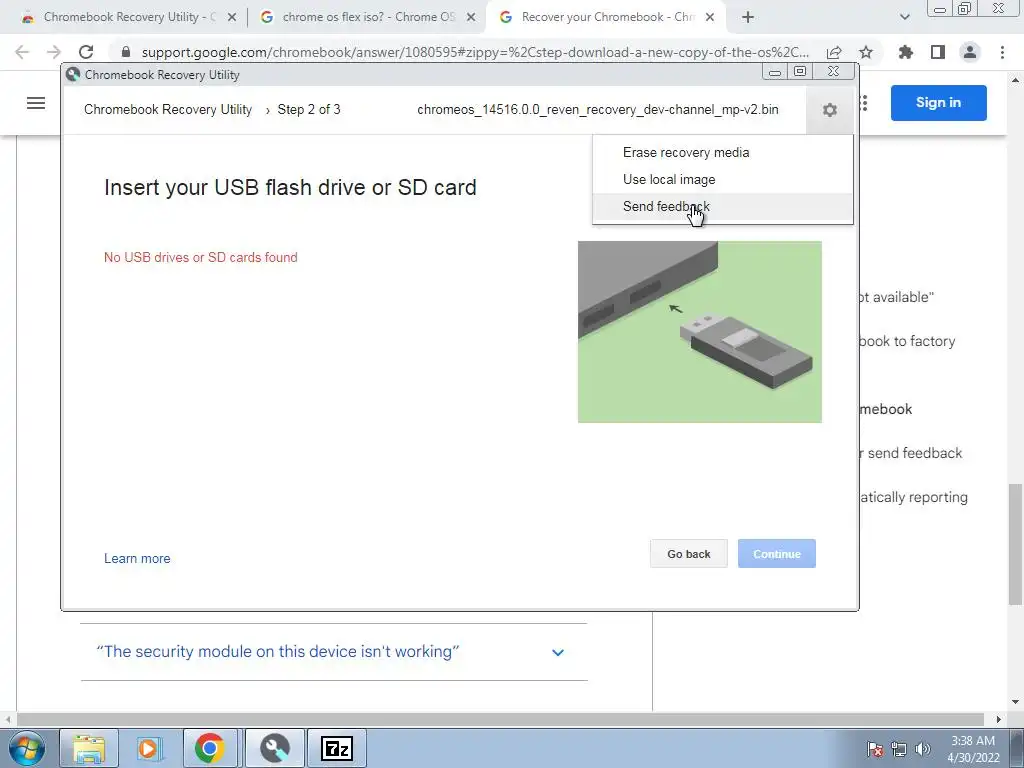Open Chrome three-dot menu

1002,52
